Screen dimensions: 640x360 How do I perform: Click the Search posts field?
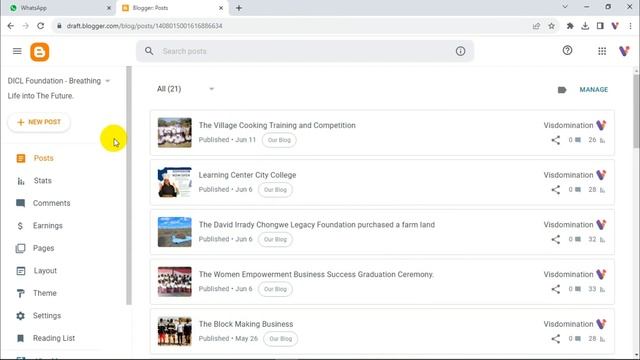(x=305, y=51)
